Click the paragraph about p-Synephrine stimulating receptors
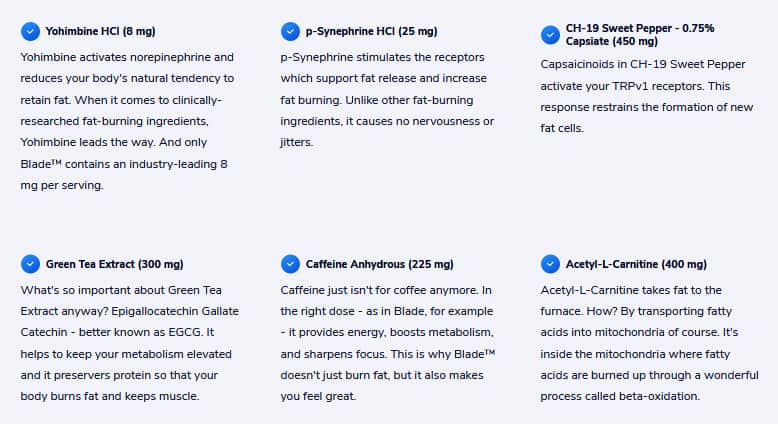Image resolution: width=778 pixels, height=424 pixels. pos(387,100)
